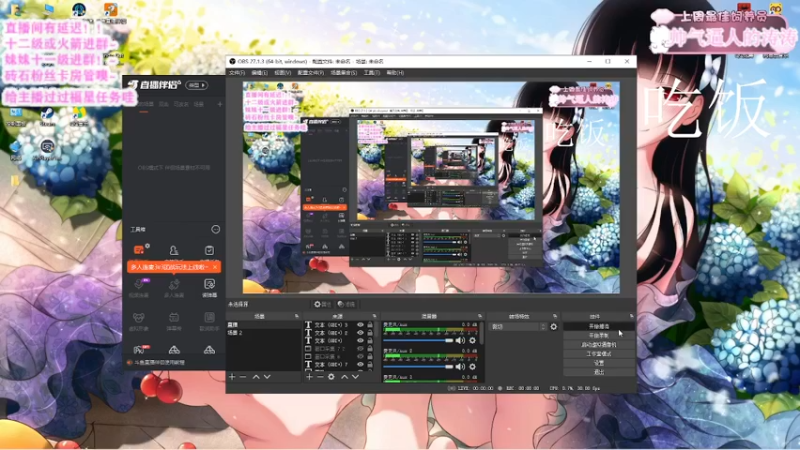Screen dimensions: 800x450
Task: Move the source down with the down arrow under the 来源 list
Action: point(355,377)
